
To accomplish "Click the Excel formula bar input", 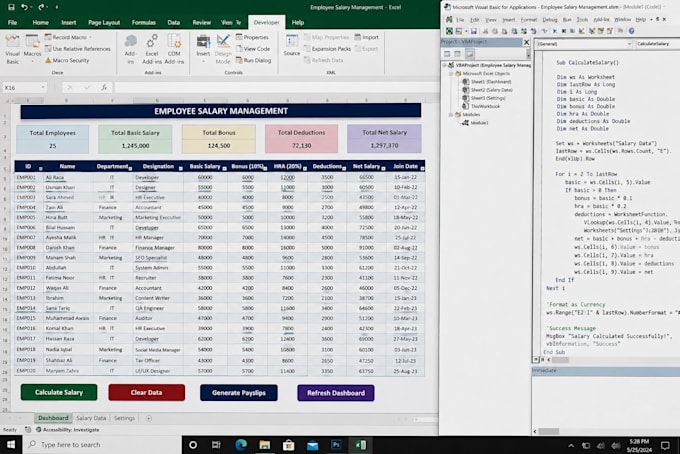I will pos(276,87).
